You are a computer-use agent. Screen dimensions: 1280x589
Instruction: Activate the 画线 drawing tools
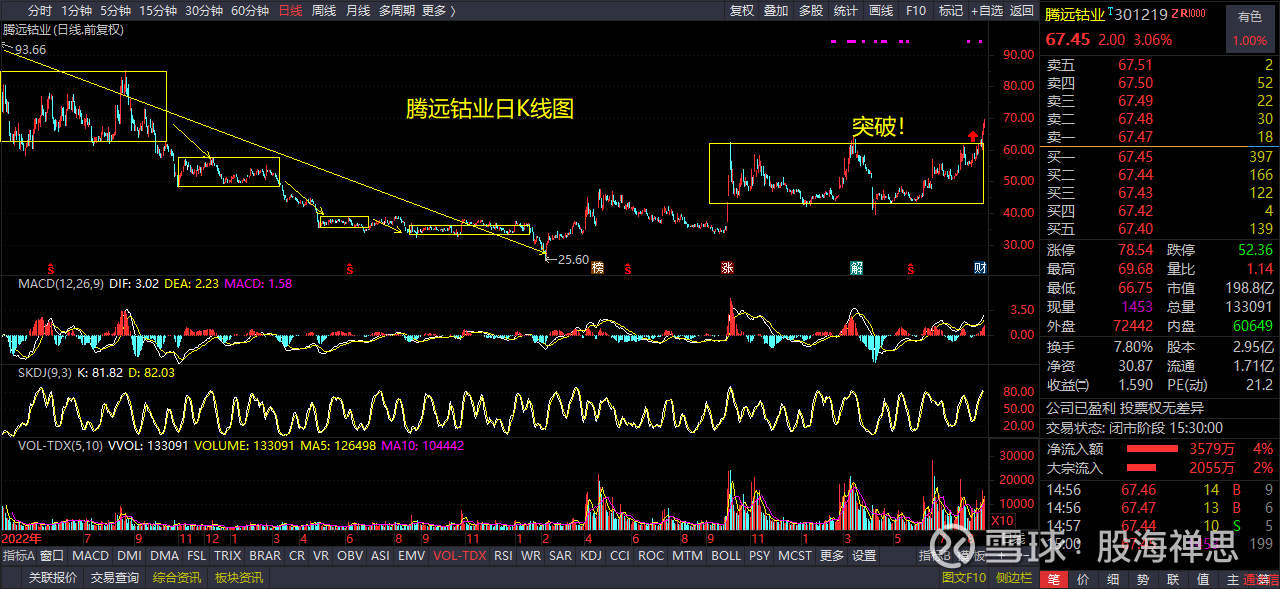[x=881, y=11]
